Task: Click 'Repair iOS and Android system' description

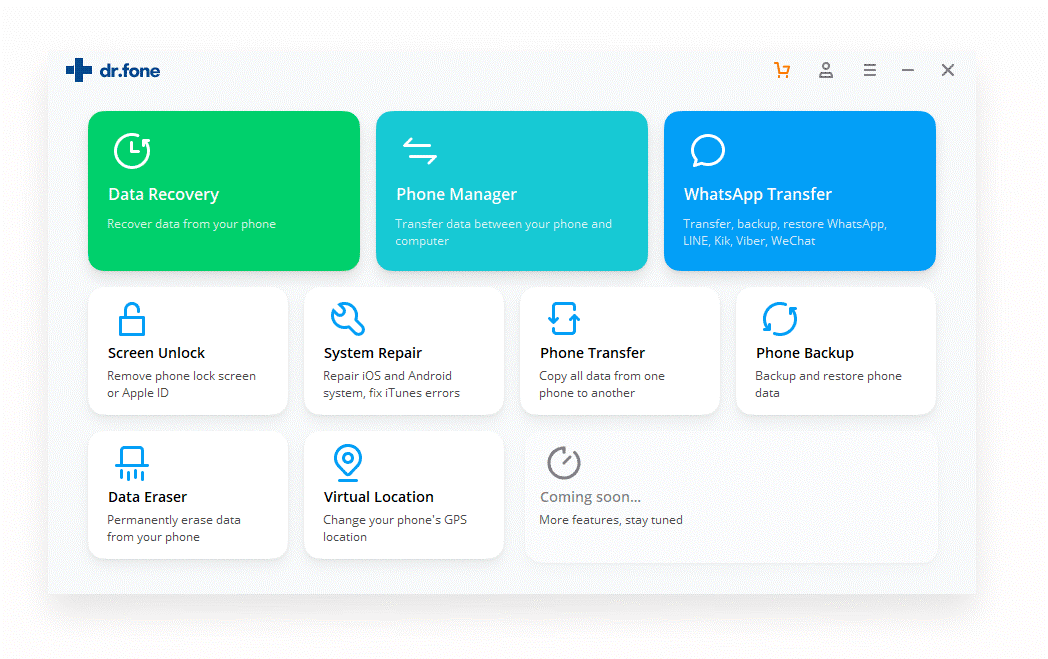Action: coord(392,384)
